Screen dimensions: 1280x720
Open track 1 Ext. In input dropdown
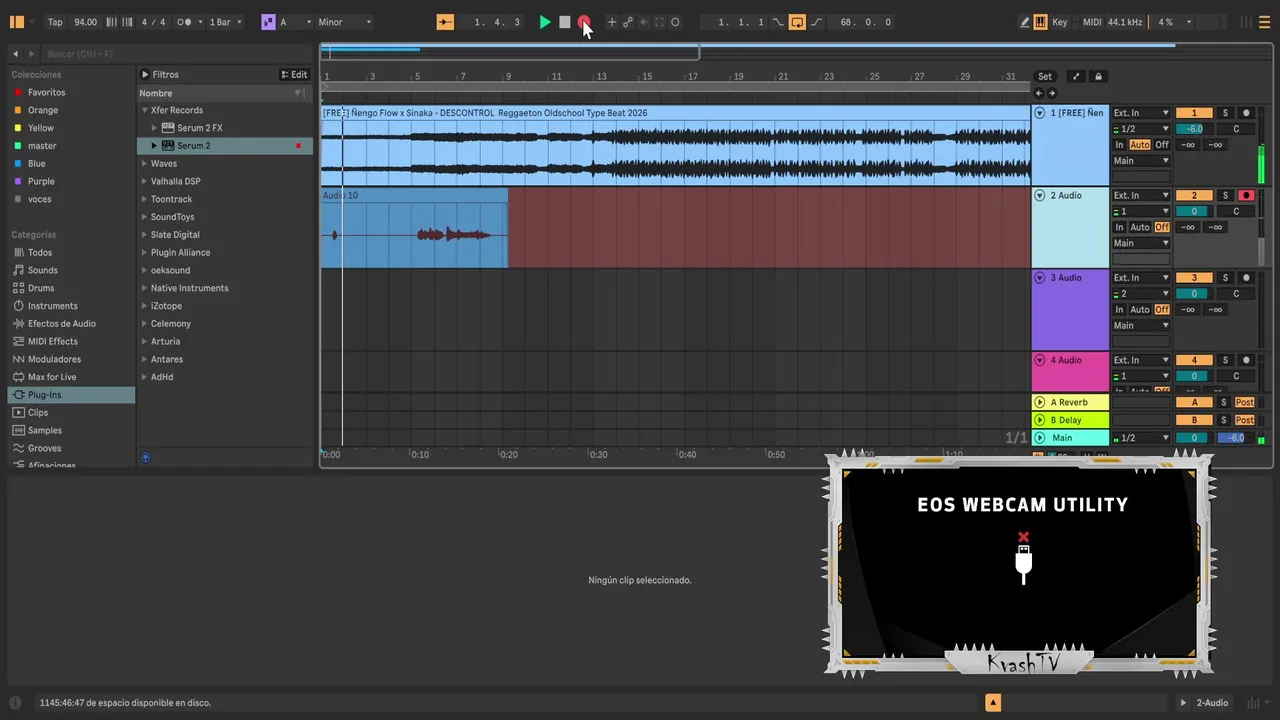1141,113
